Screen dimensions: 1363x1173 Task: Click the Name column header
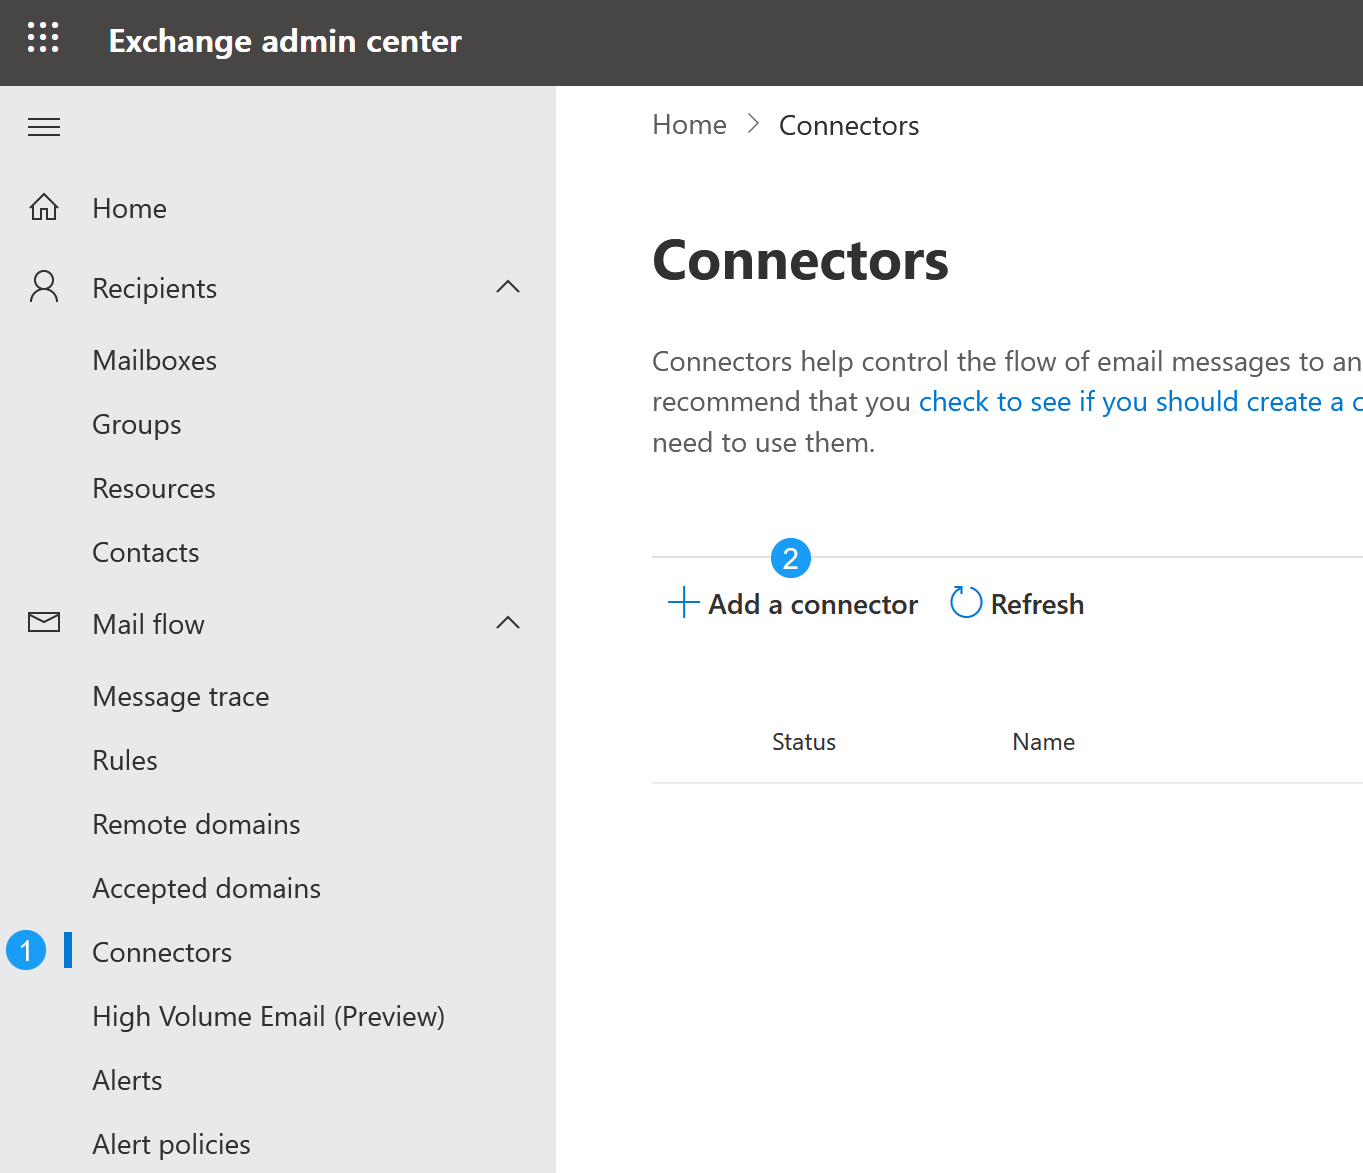point(1043,741)
